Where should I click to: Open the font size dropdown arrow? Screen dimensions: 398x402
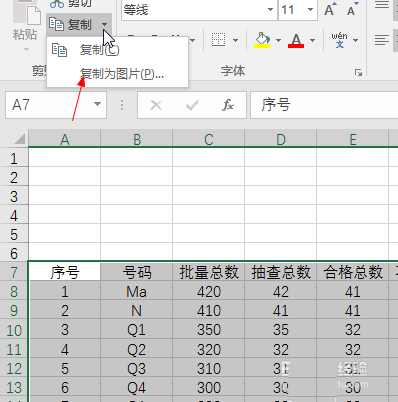pyautogui.click(x=310, y=10)
